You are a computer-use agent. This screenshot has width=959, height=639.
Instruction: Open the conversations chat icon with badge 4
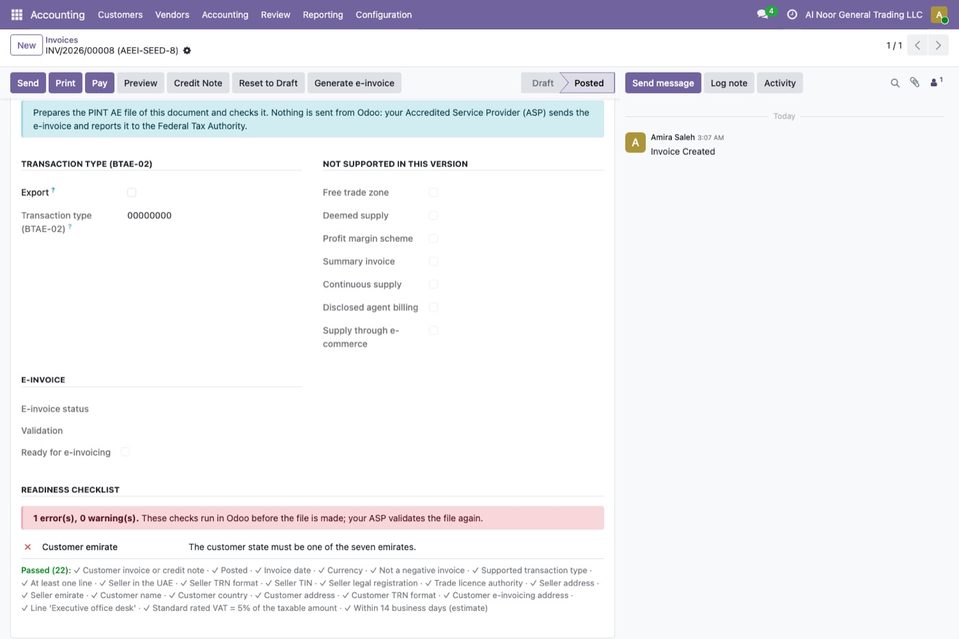[765, 13]
